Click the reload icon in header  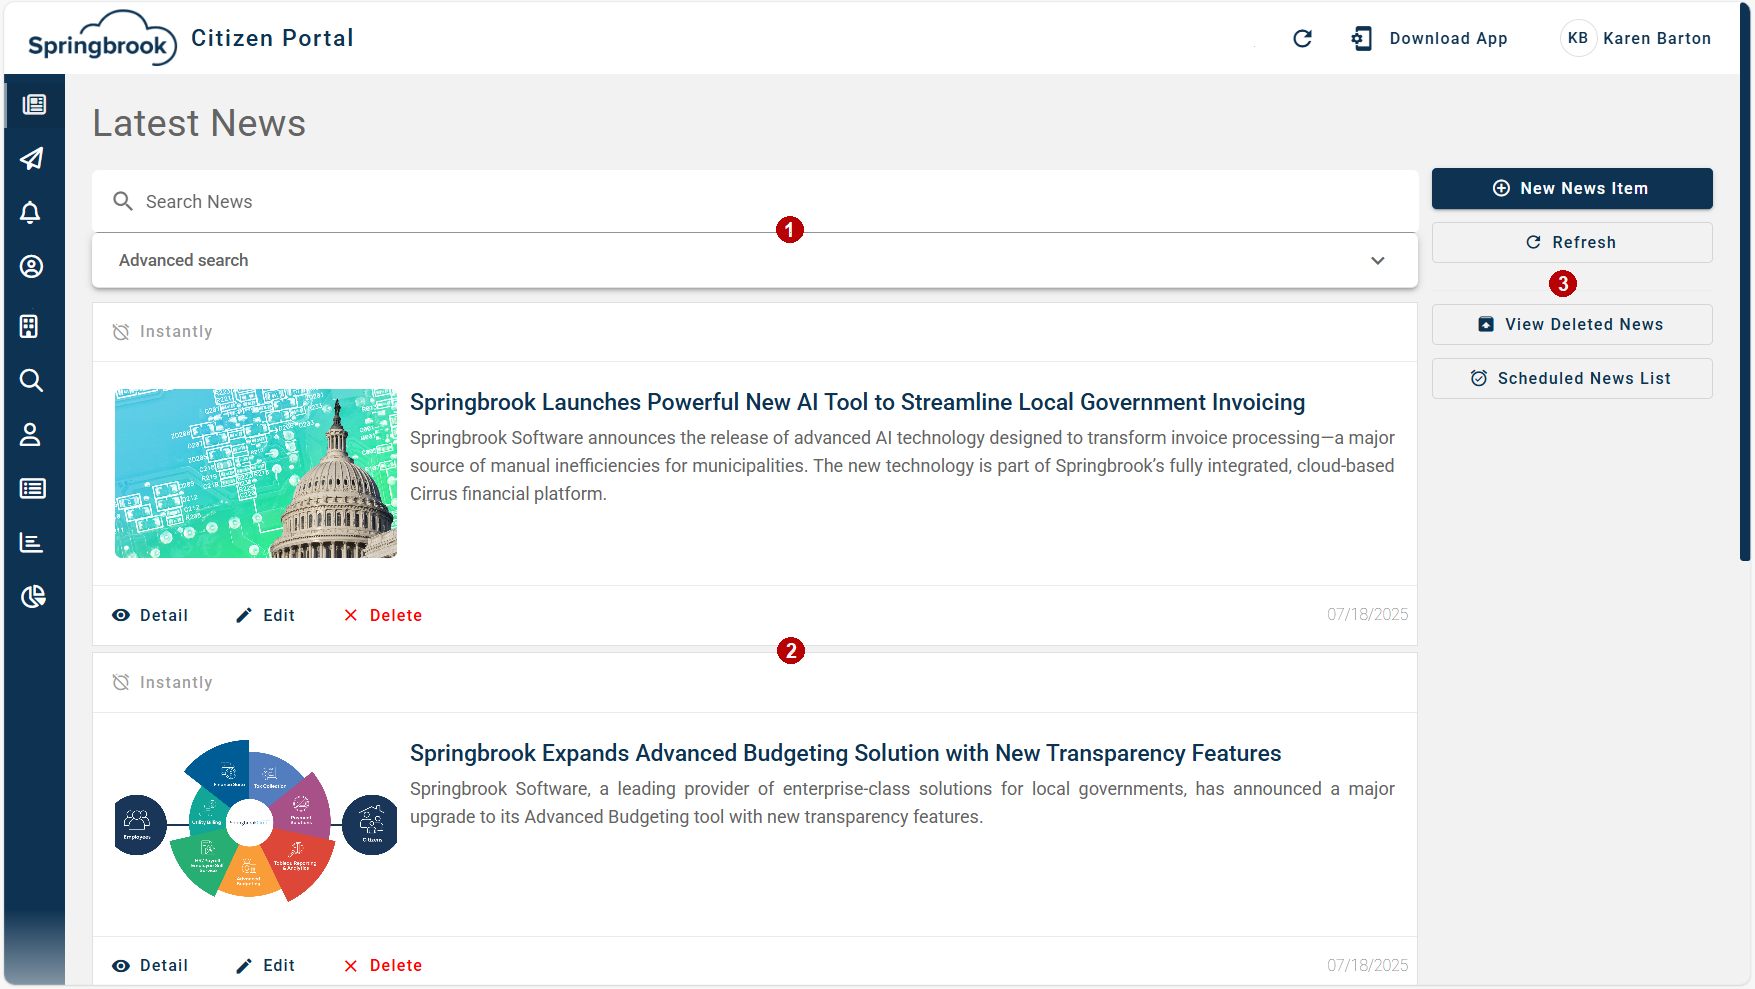click(x=1302, y=38)
